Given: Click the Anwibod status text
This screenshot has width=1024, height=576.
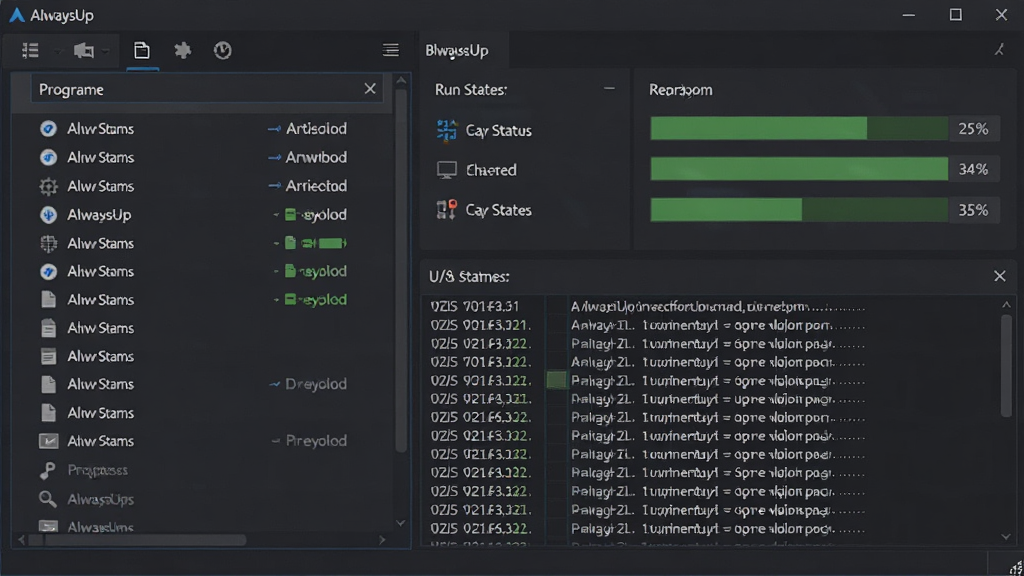Looking at the screenshot, I should (x=316, y=157).
